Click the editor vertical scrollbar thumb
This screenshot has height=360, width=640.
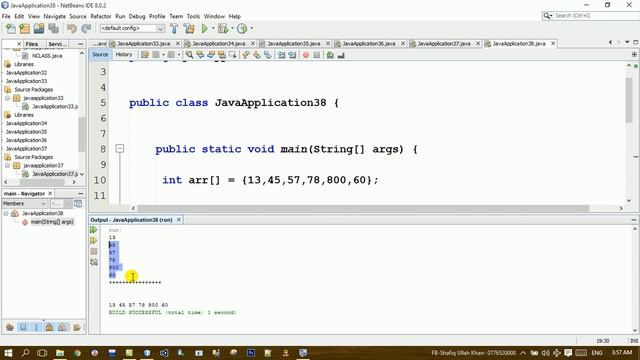(629, 100)
